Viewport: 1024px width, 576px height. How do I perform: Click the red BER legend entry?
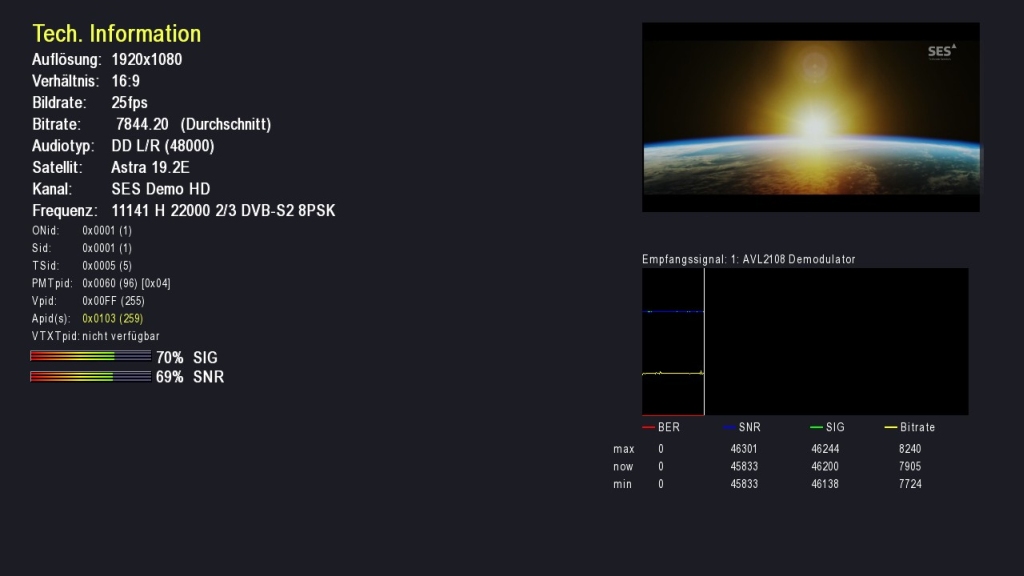pos(661,427)
